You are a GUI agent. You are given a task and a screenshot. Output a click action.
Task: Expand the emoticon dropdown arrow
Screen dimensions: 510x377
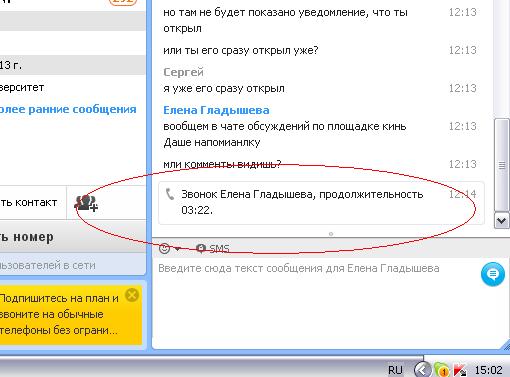pyautogui.click(x=177, y=249)
